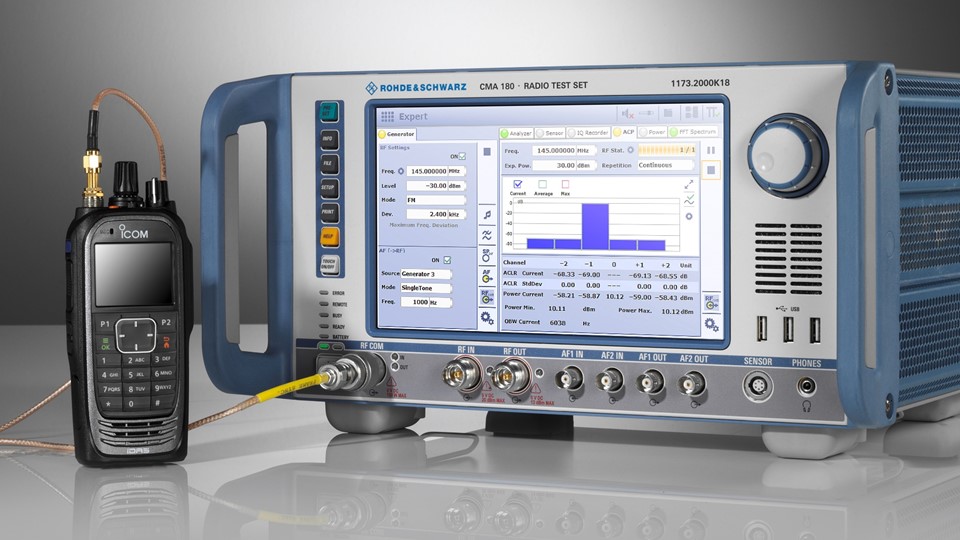Click the limit check waveform icon
Viewport: 960px width, 540px height.
[x=689, y=200]
